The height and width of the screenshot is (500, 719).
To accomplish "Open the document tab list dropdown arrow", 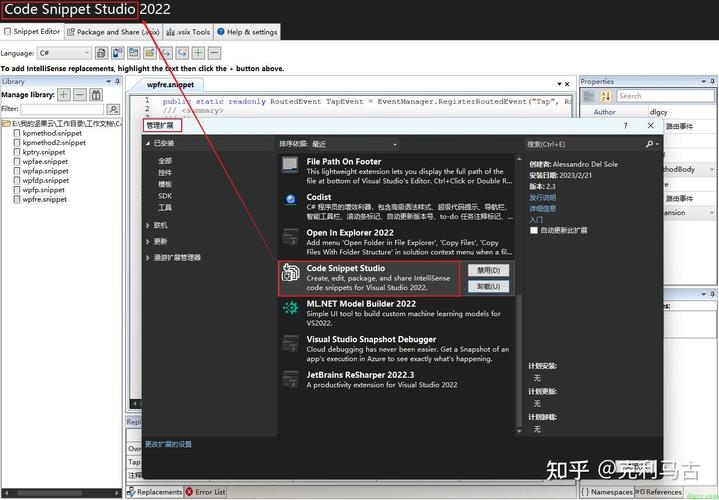I will pos(559,84).
